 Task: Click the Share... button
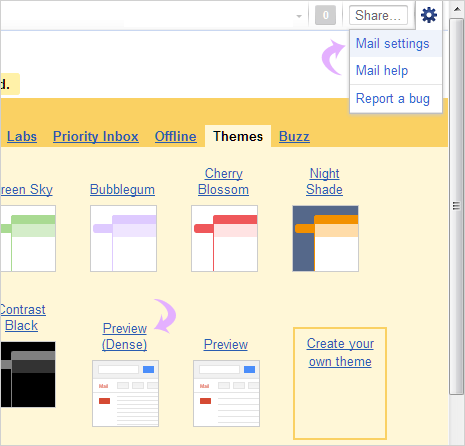click(x=378, y=15)
